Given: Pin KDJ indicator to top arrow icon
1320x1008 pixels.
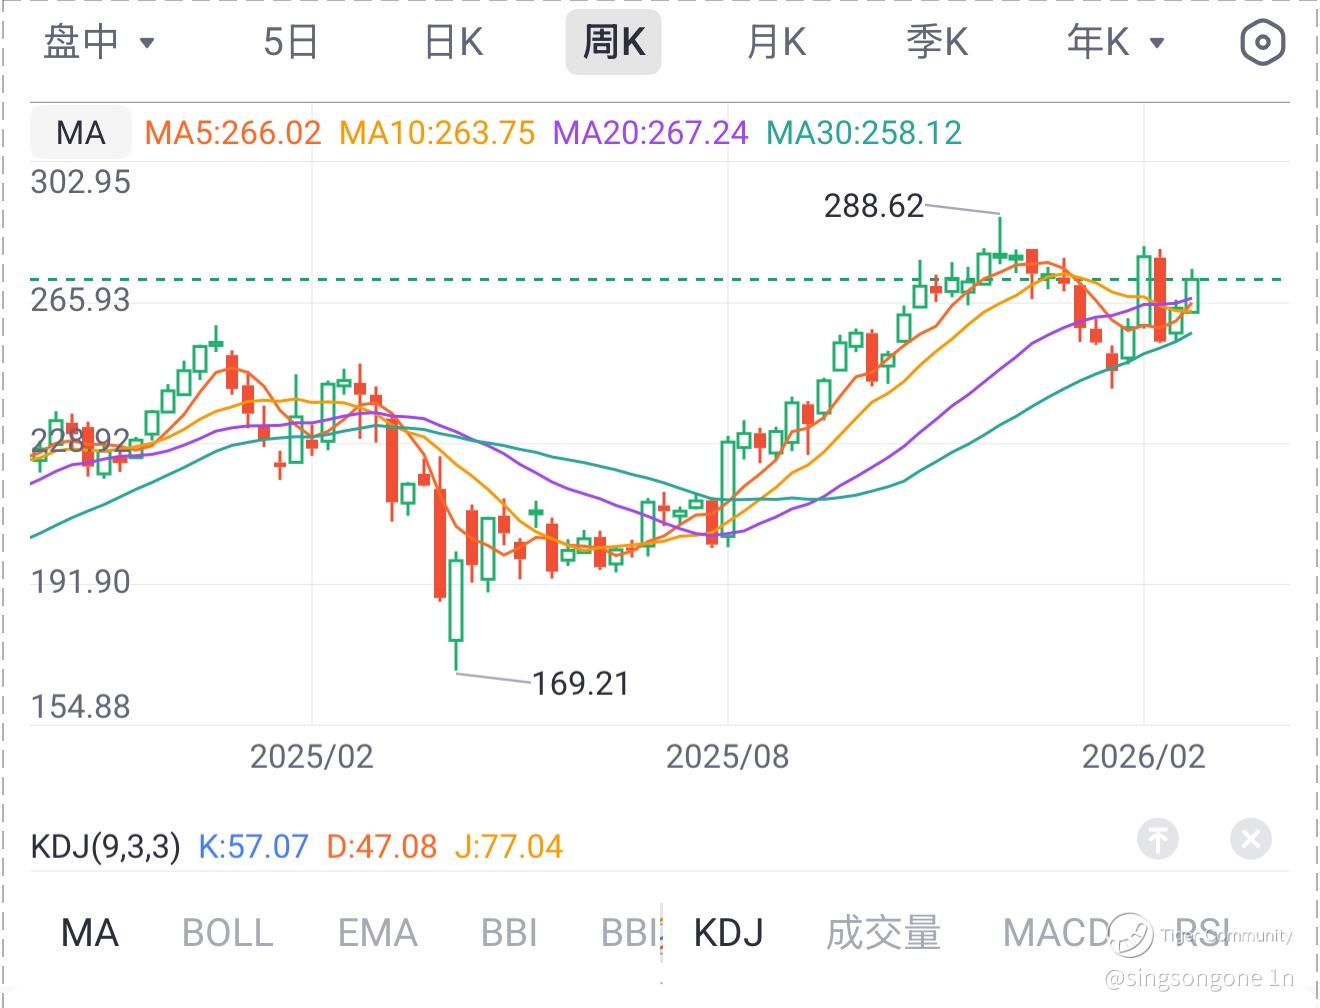Looking at the screenshot, I should 1158,839.
